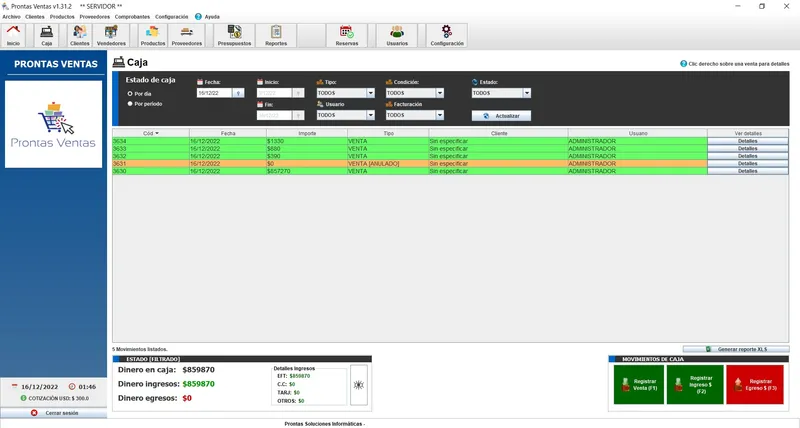Open the Productos toolbar icon
This screenshot has height=428, width=800.
[153, 35]
